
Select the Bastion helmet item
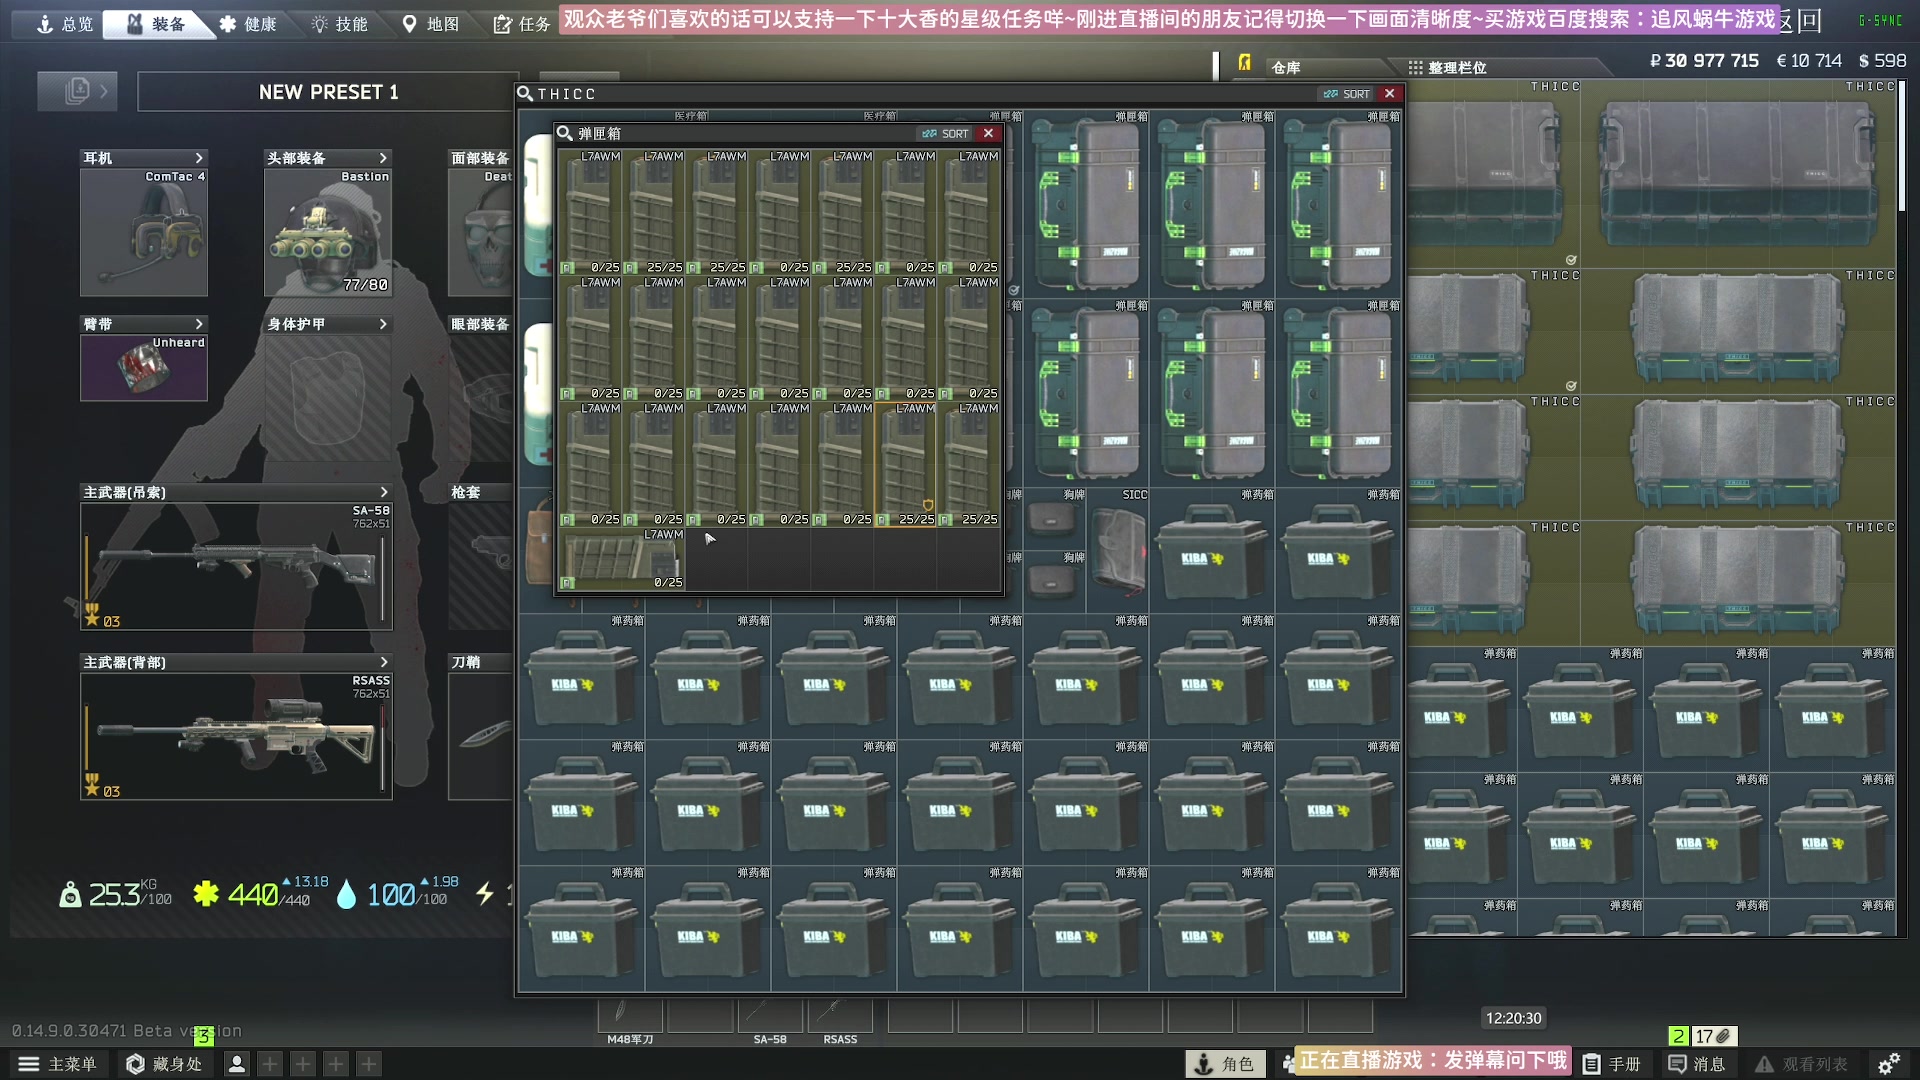tap(328, 232)
